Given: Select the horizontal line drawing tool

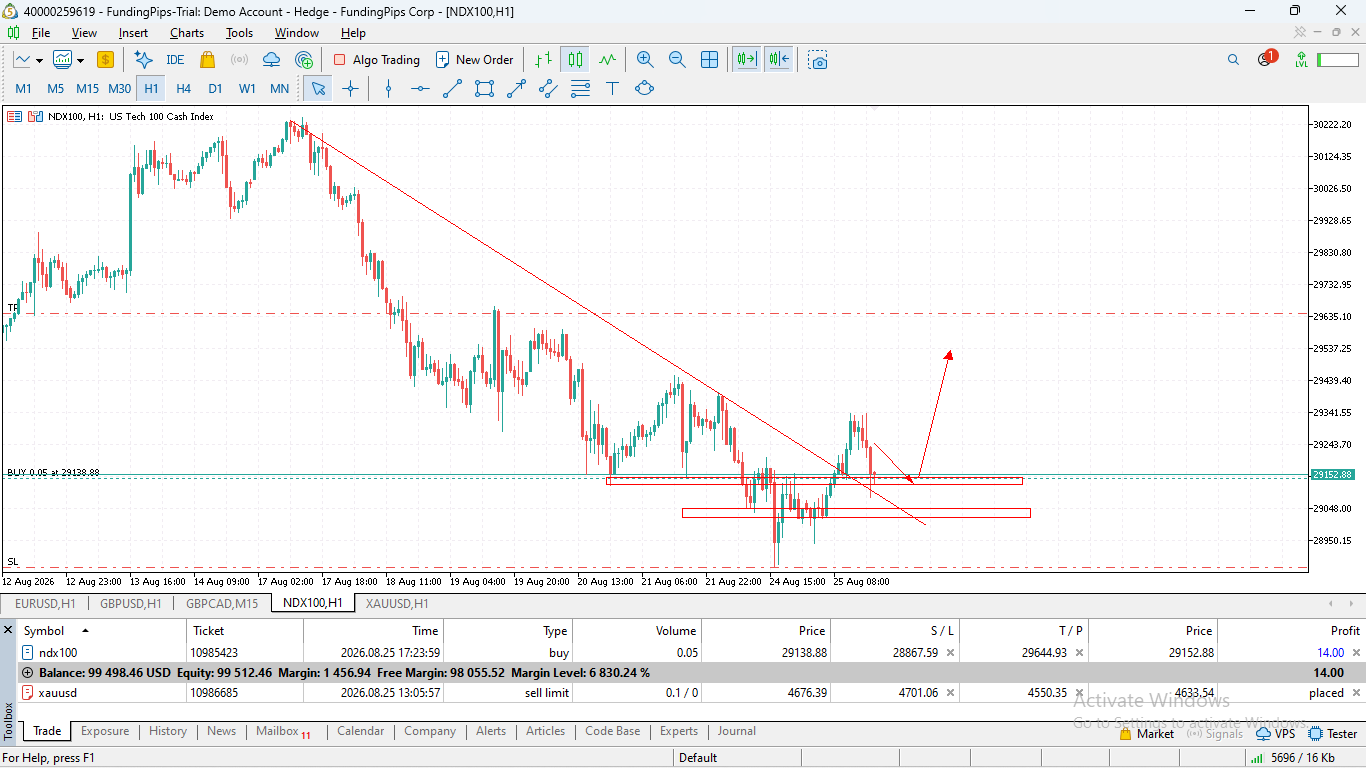Looking at the screenshot, I should point(420,88).
